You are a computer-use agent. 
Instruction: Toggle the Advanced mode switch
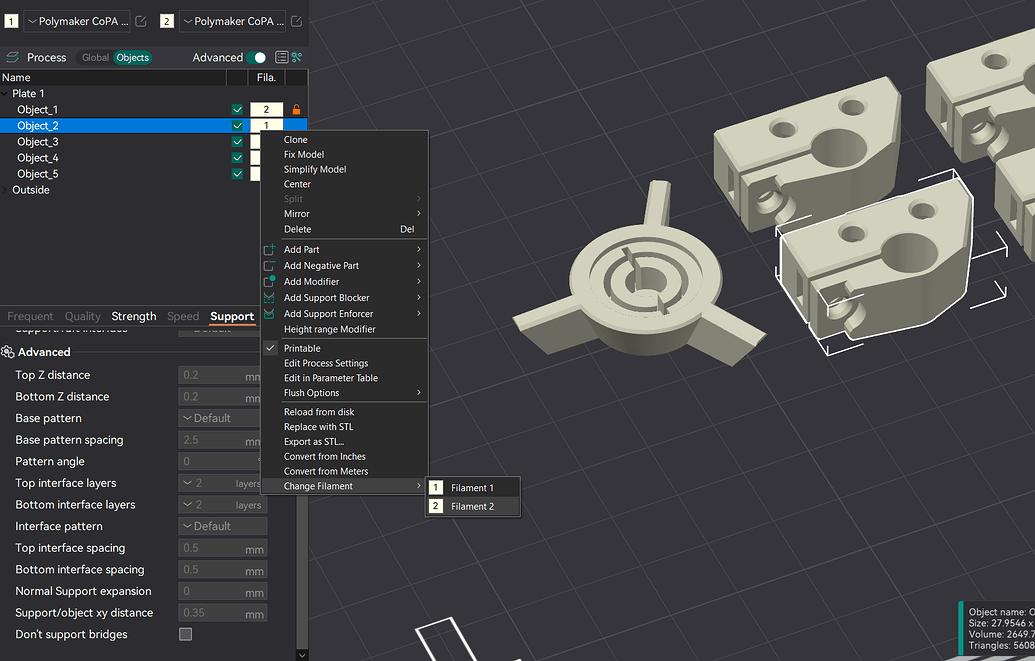[256, 57]
